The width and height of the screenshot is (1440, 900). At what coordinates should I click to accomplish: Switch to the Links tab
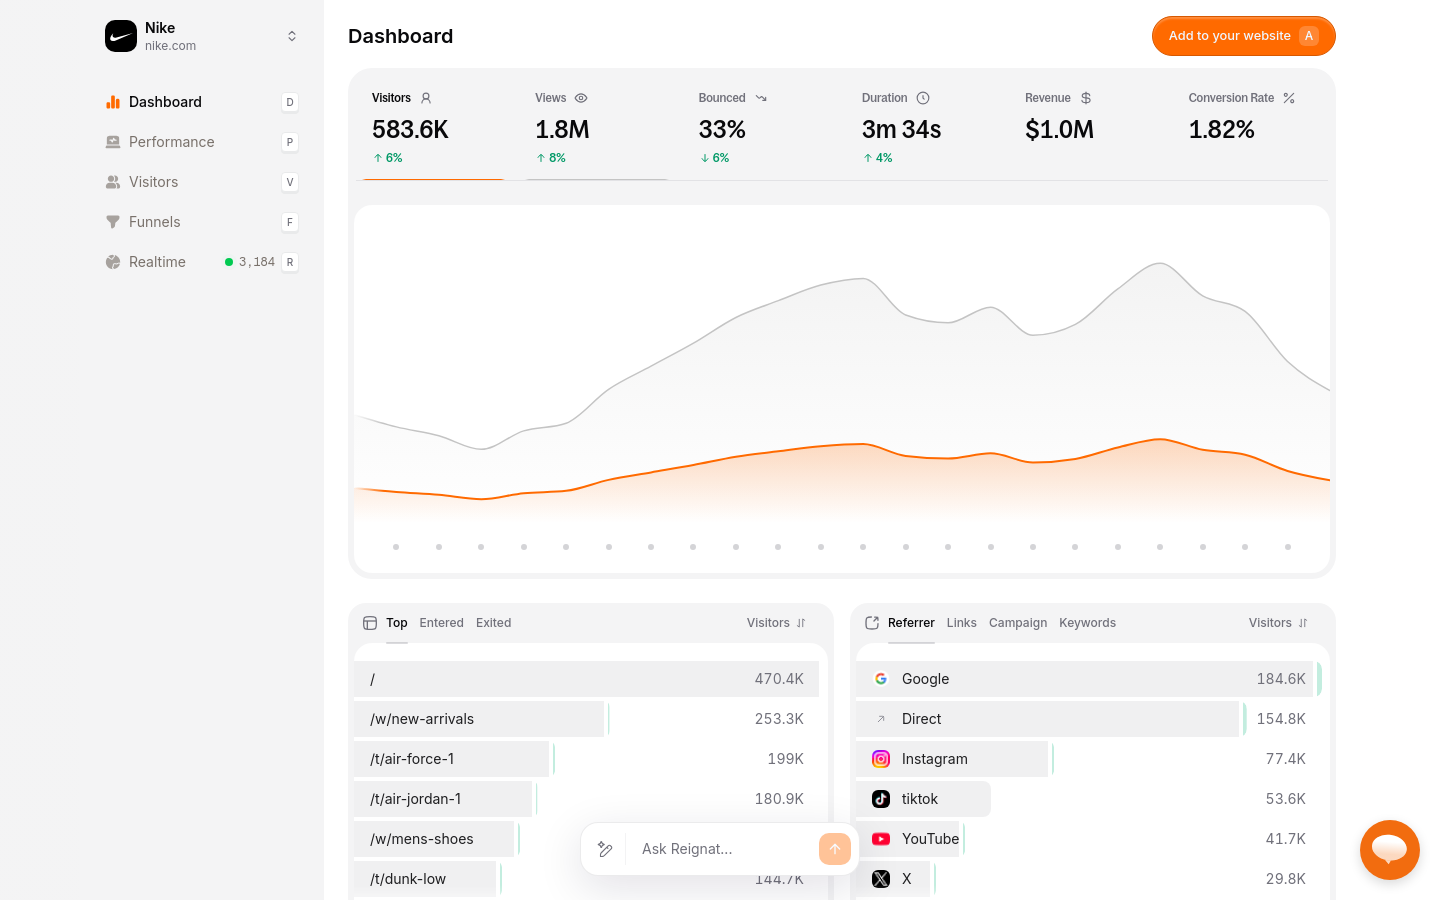962,623
